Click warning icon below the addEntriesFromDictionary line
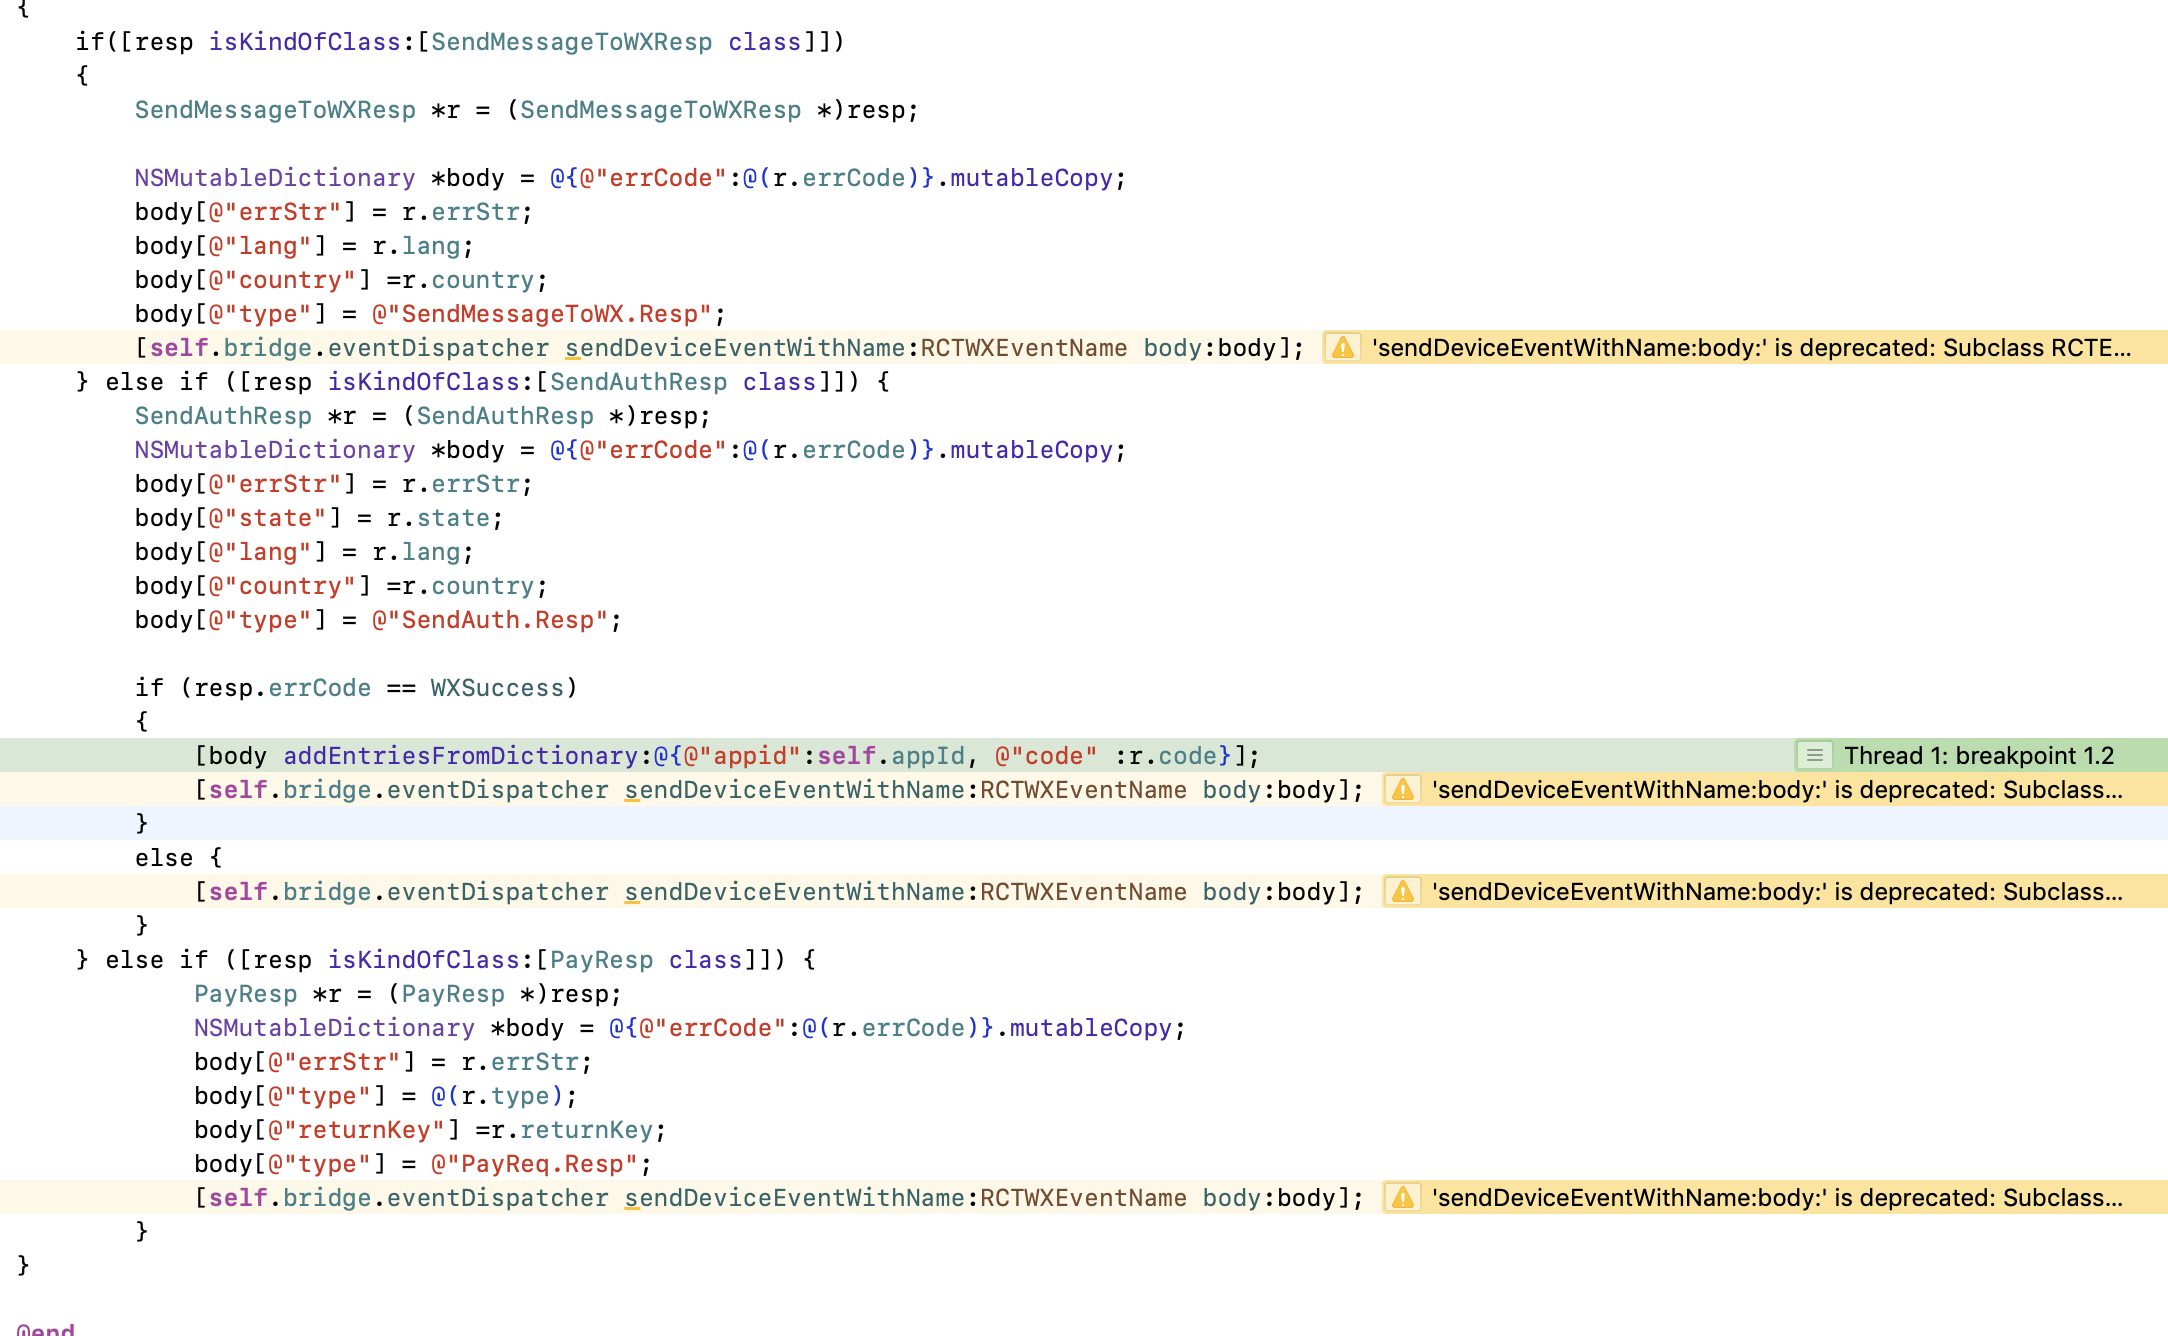Viewport: 2168px width, 1336px height. (x=1402, y=790)
